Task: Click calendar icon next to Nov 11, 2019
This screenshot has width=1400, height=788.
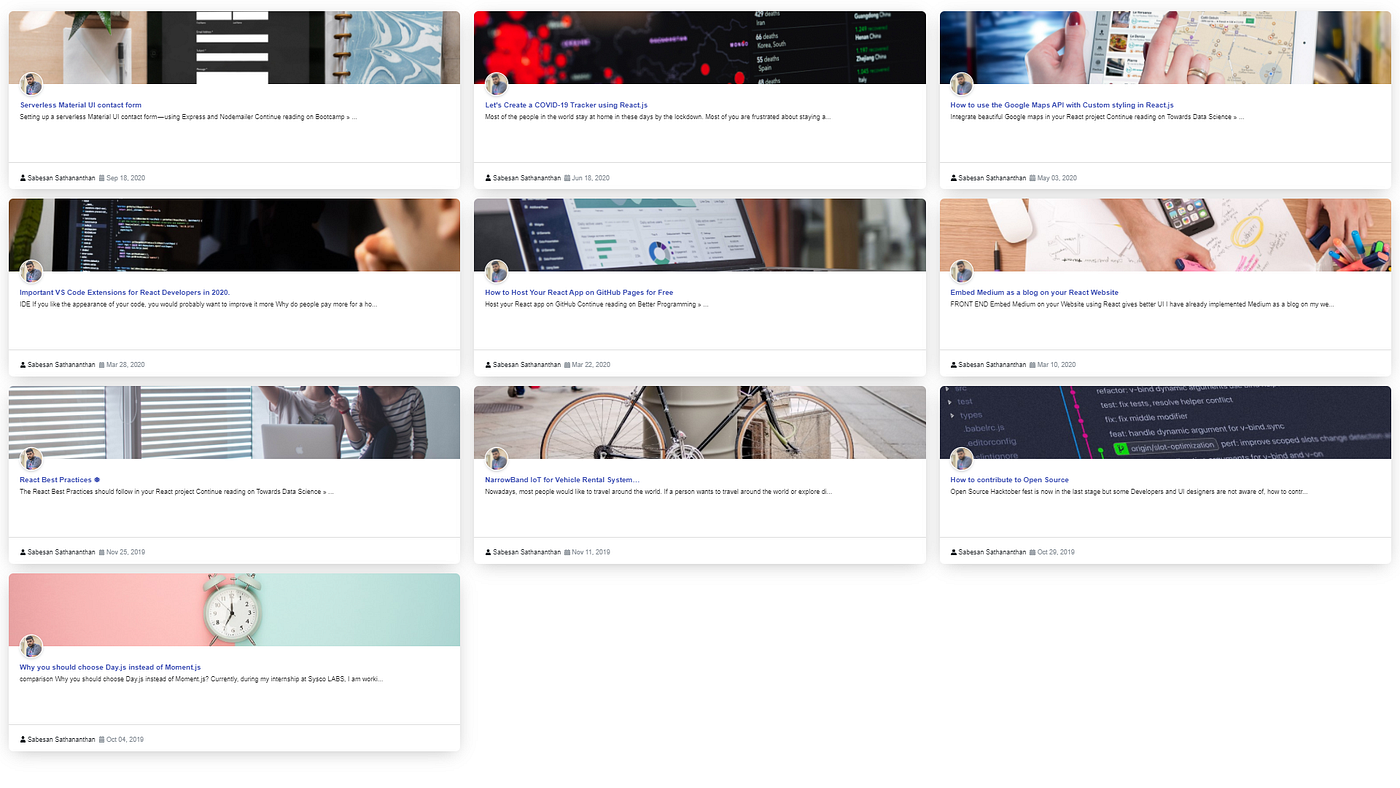Action: pos(567,552)
